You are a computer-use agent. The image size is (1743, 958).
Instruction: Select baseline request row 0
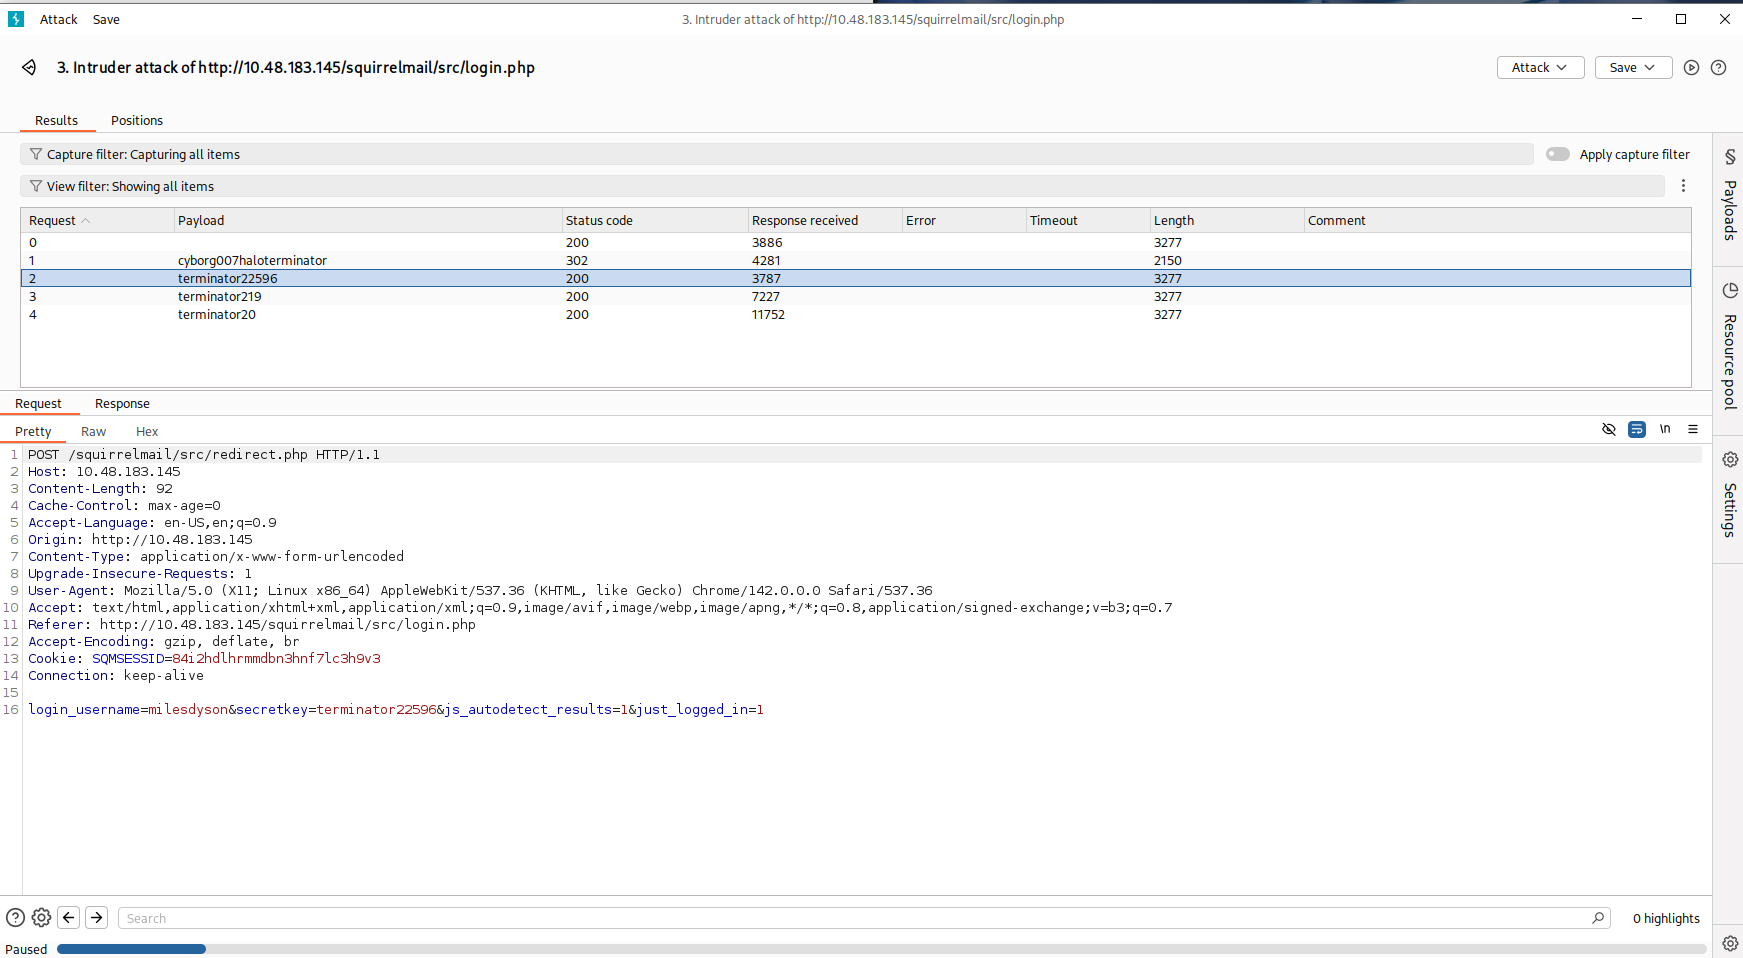855,242
